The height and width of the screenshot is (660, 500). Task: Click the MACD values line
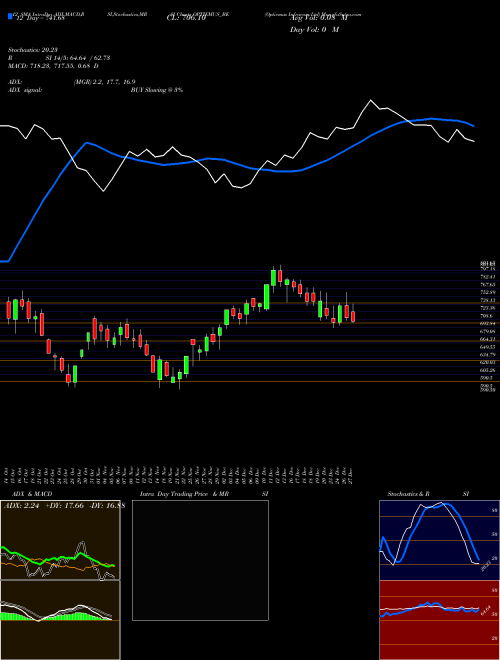53,66
